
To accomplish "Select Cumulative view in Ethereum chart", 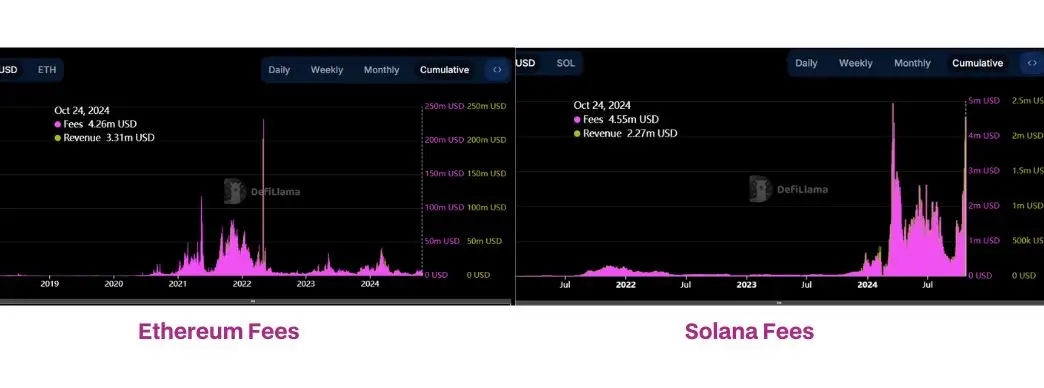I will click(444, 70).
